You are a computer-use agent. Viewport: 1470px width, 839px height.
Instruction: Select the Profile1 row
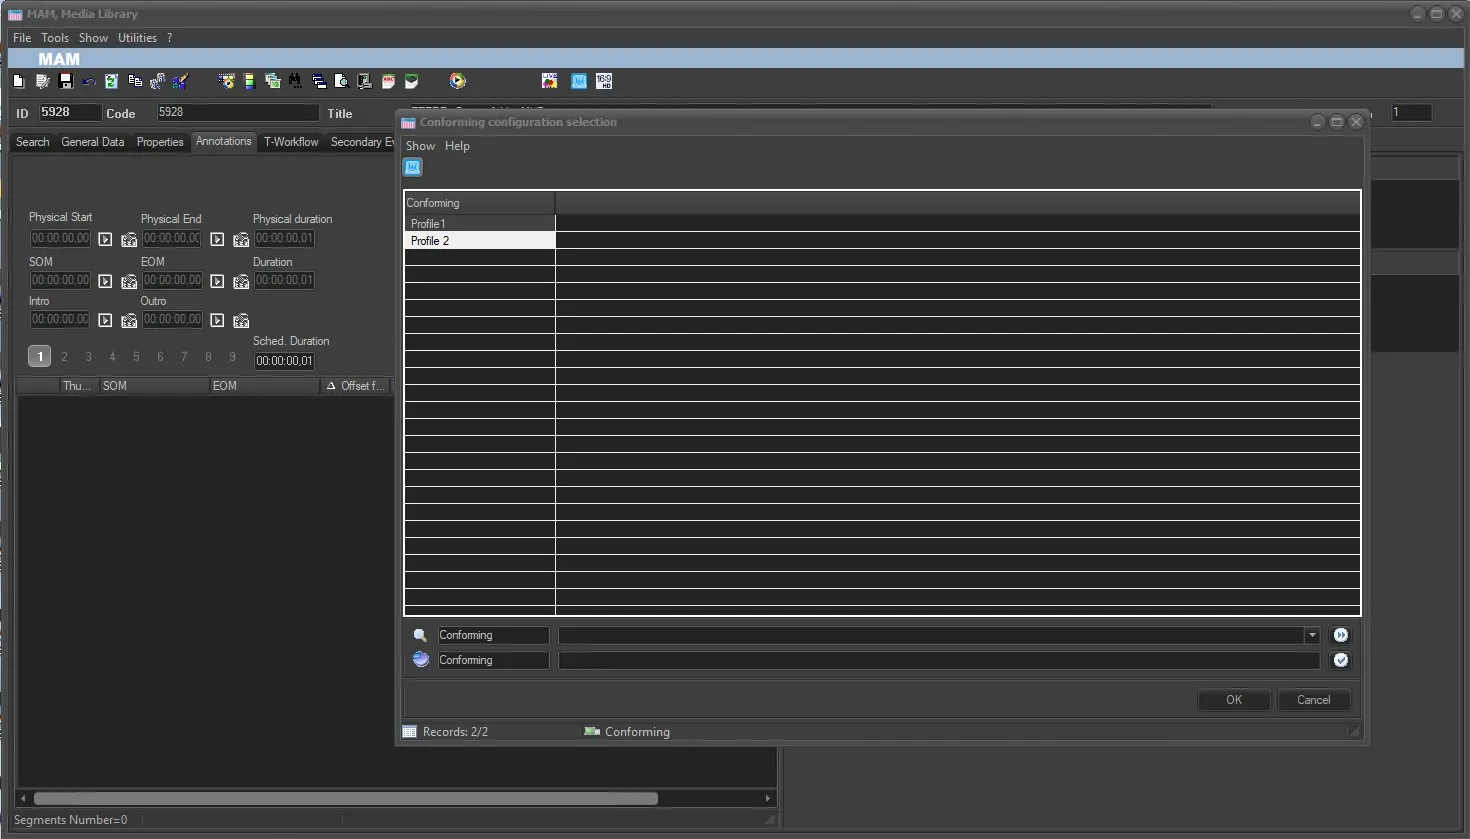click(x=480, y=224)
